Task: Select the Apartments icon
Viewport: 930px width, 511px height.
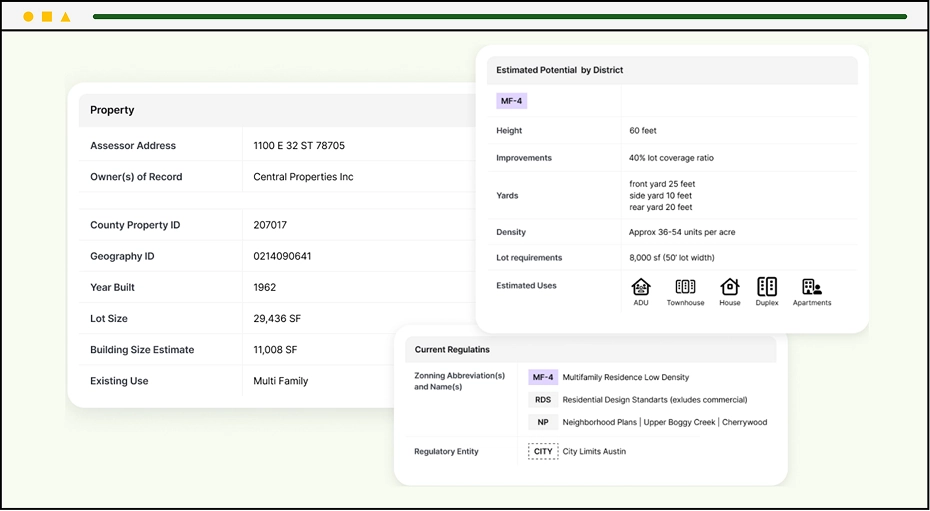Action: (x=812, y=287)
